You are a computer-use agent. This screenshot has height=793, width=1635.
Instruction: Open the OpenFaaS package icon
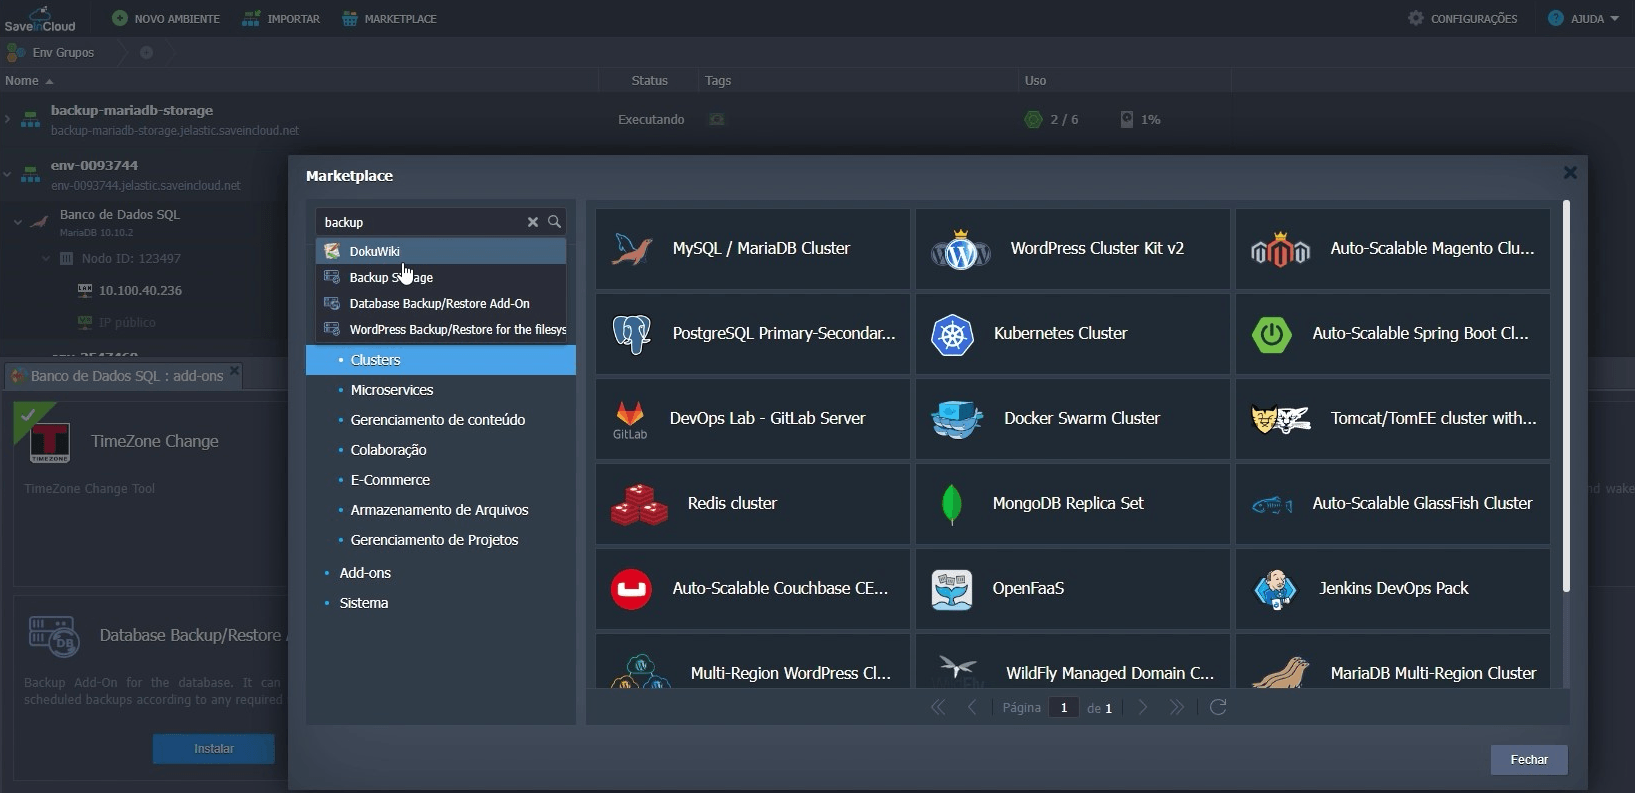pyautogui.click(x=951, y=589)
